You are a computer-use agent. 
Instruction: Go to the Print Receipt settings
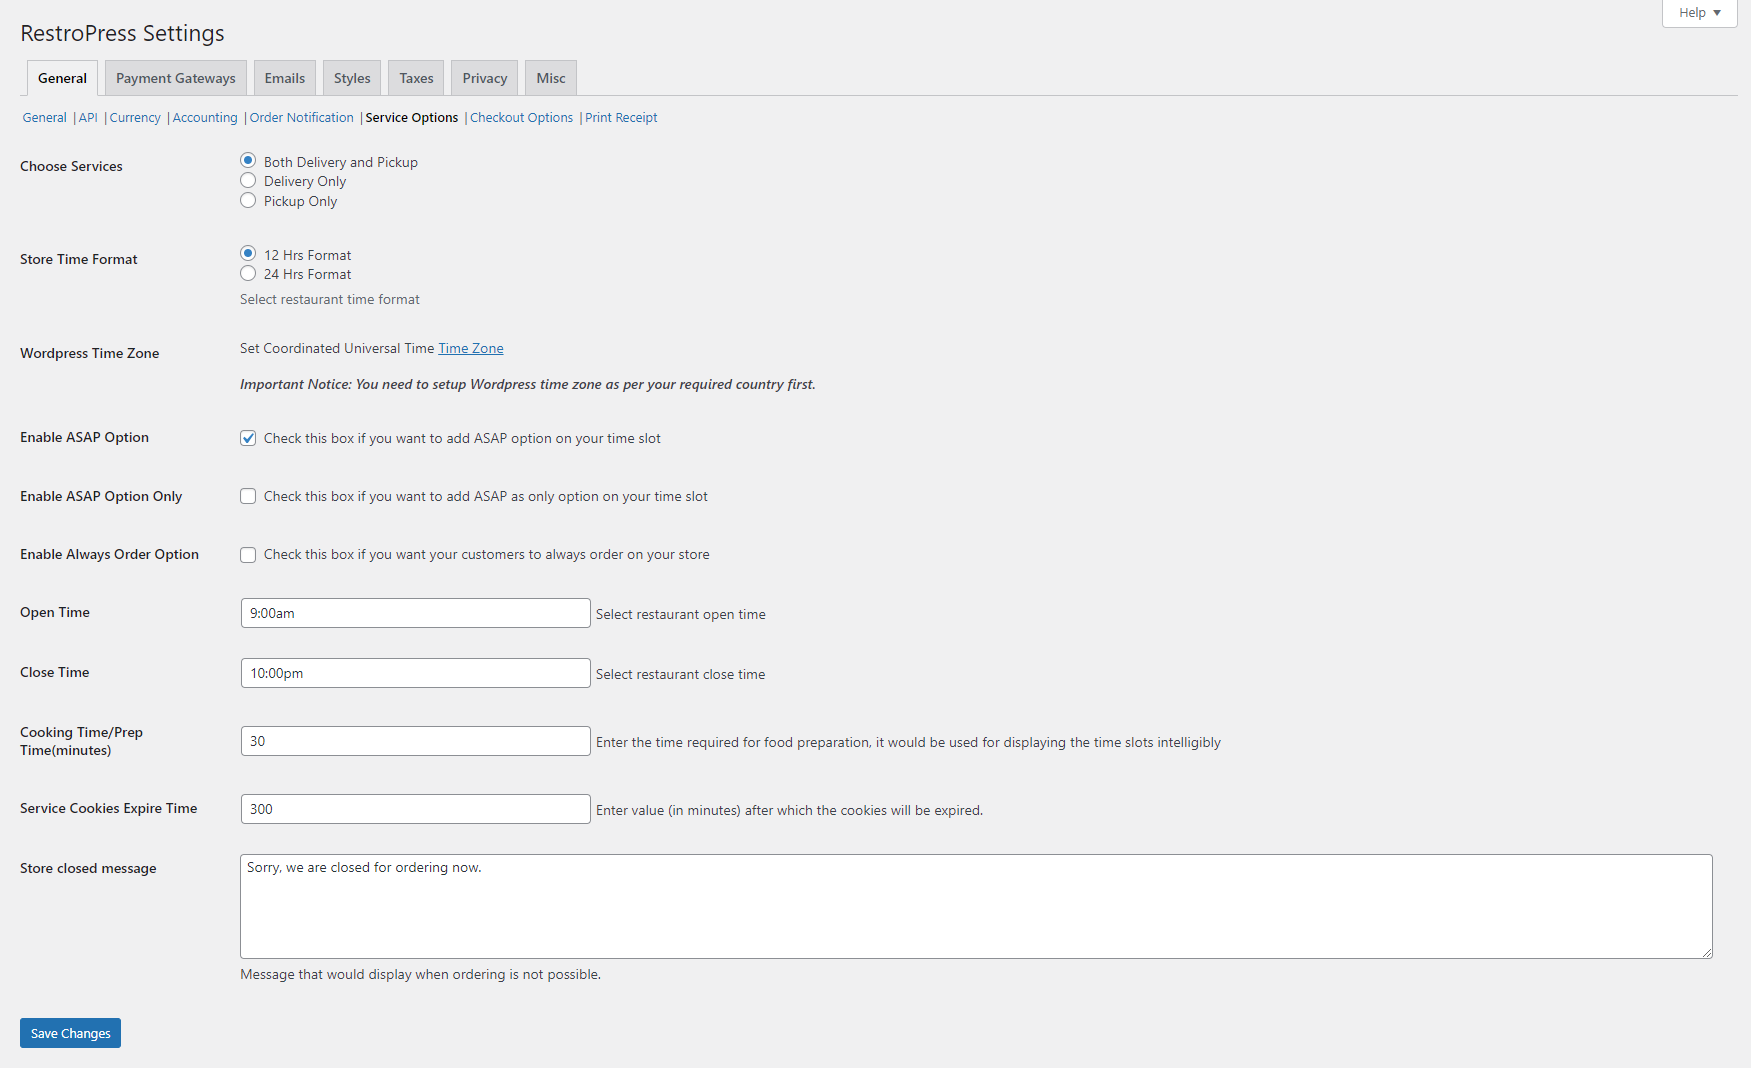point(621,117)
